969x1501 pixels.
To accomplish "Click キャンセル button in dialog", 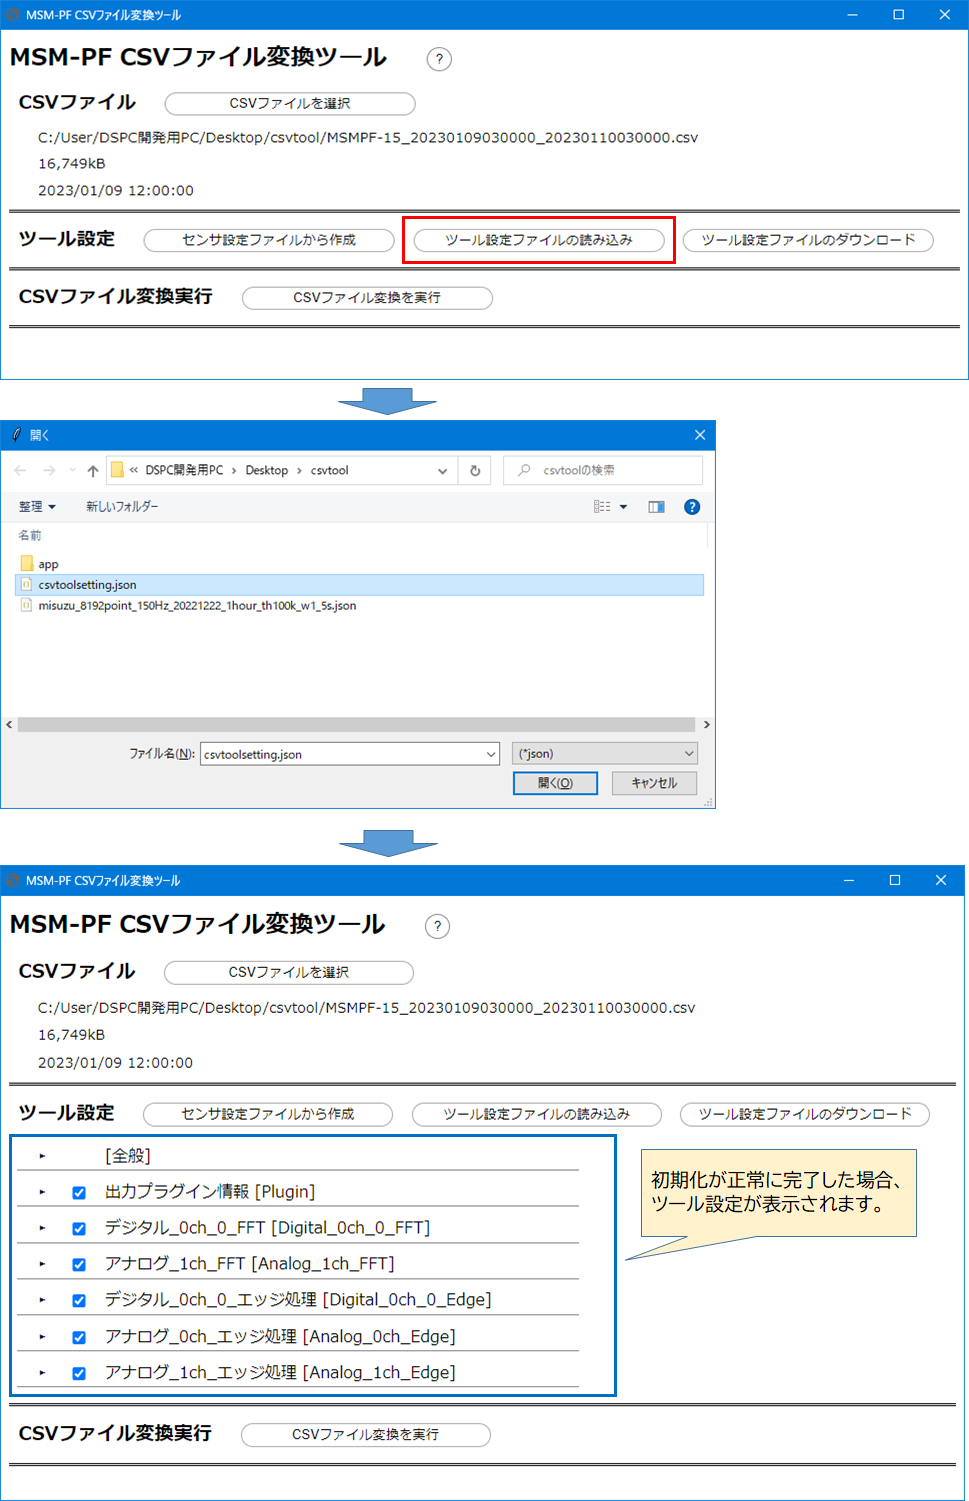I will point(654,783).
